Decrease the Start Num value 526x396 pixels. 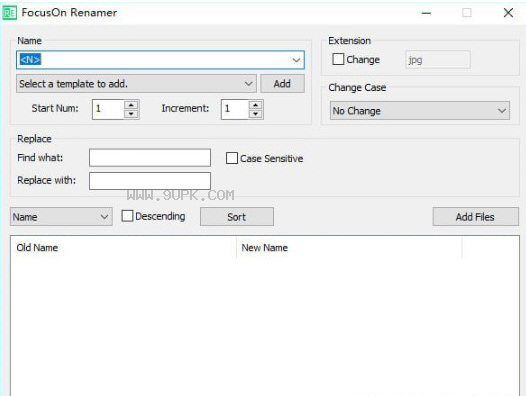131,114
